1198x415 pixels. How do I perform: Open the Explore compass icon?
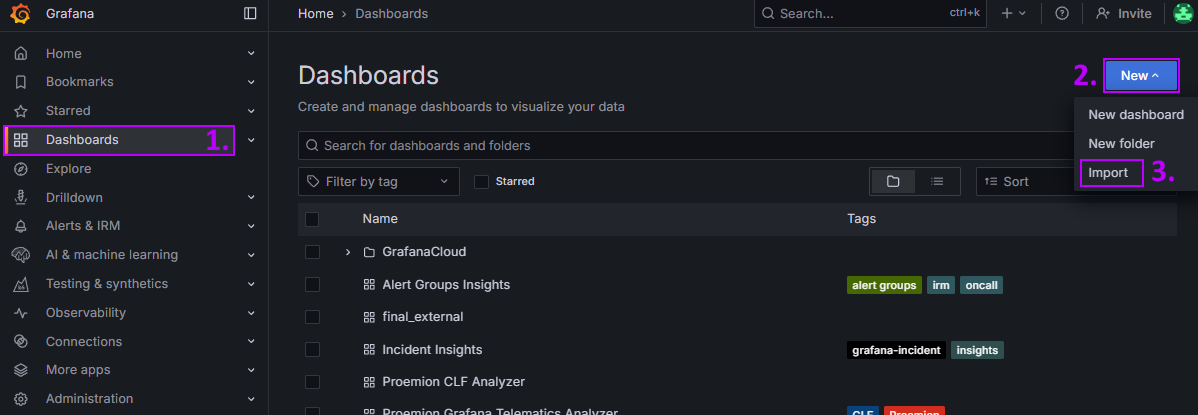click(x=21, y=169)
